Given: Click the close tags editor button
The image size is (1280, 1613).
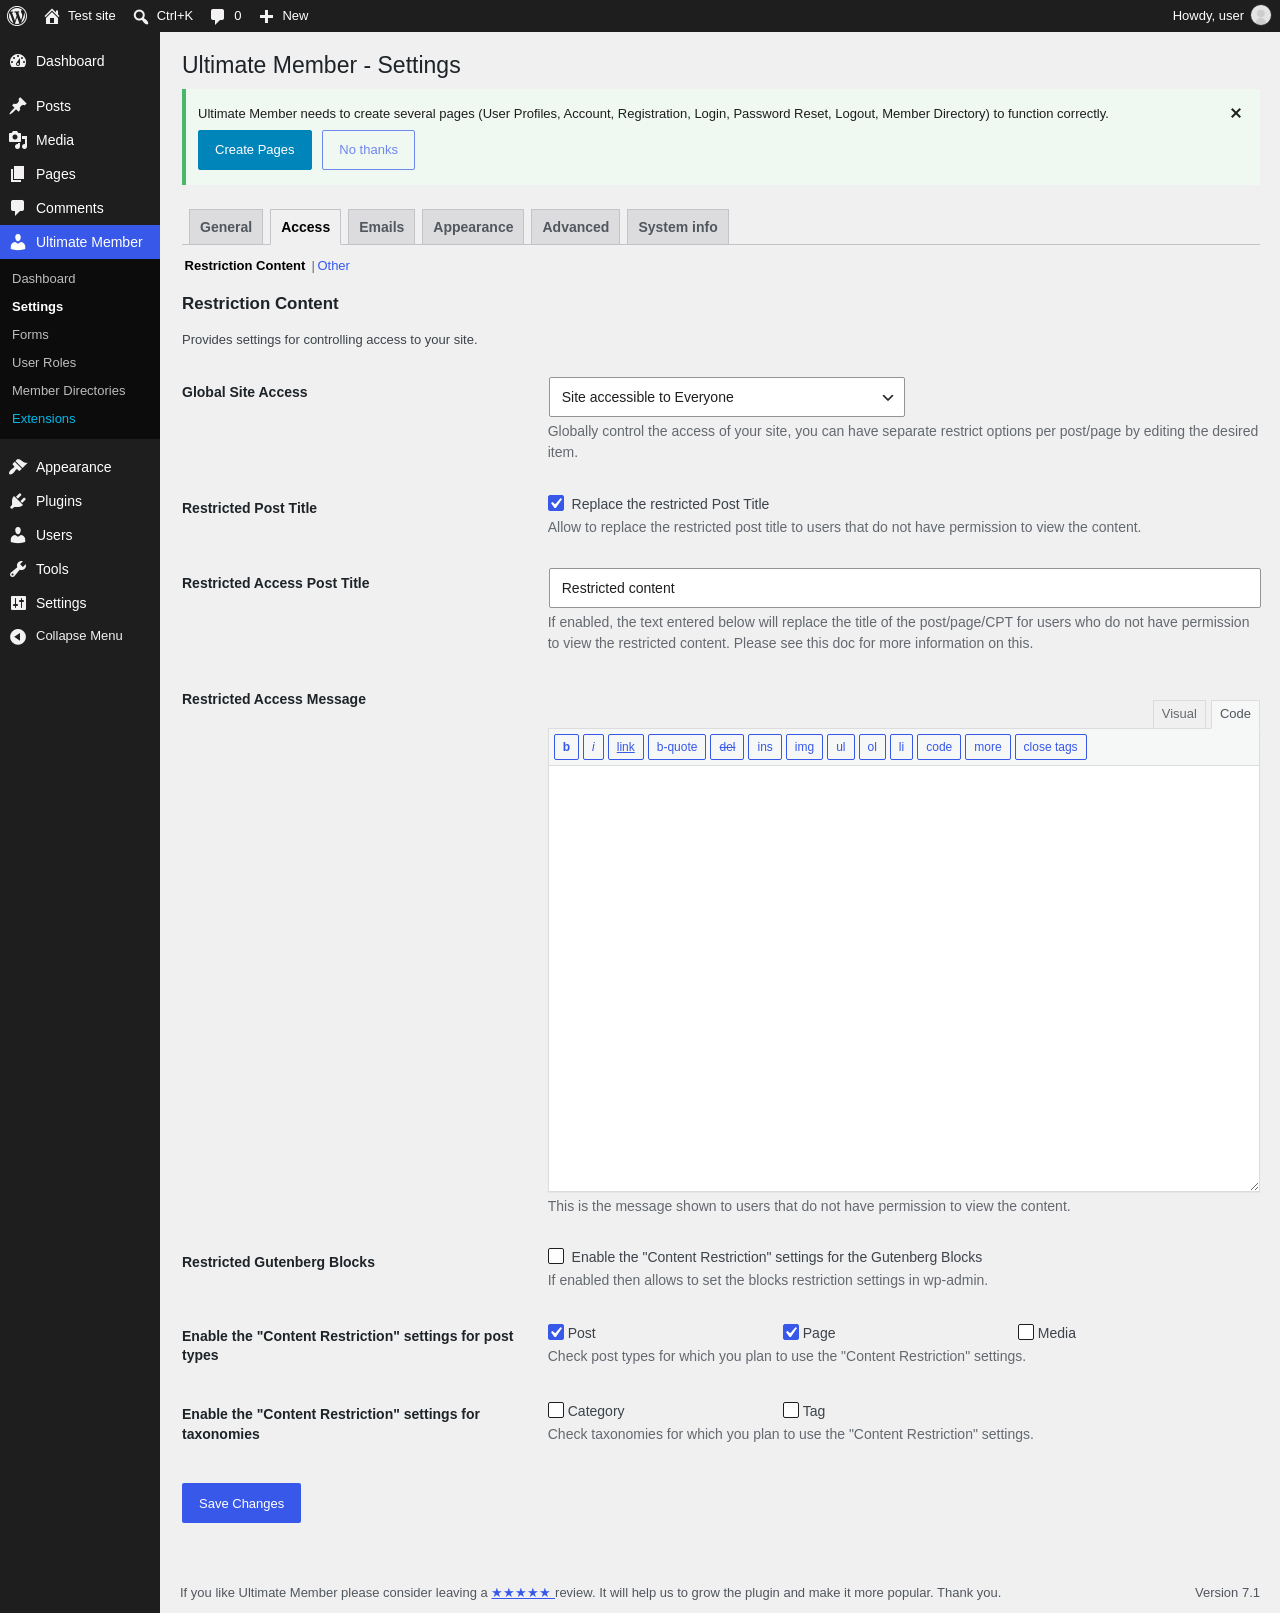Looking at the screenshot, I should pos(1050,747).
